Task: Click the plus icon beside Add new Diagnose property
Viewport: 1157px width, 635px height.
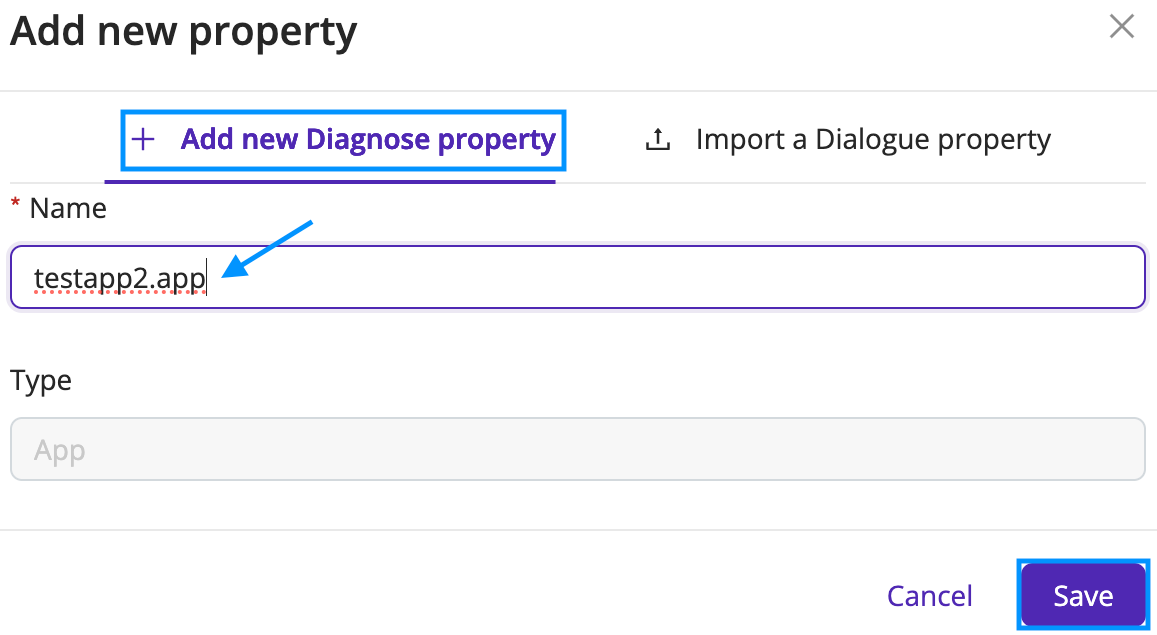Action: [143, 139]
